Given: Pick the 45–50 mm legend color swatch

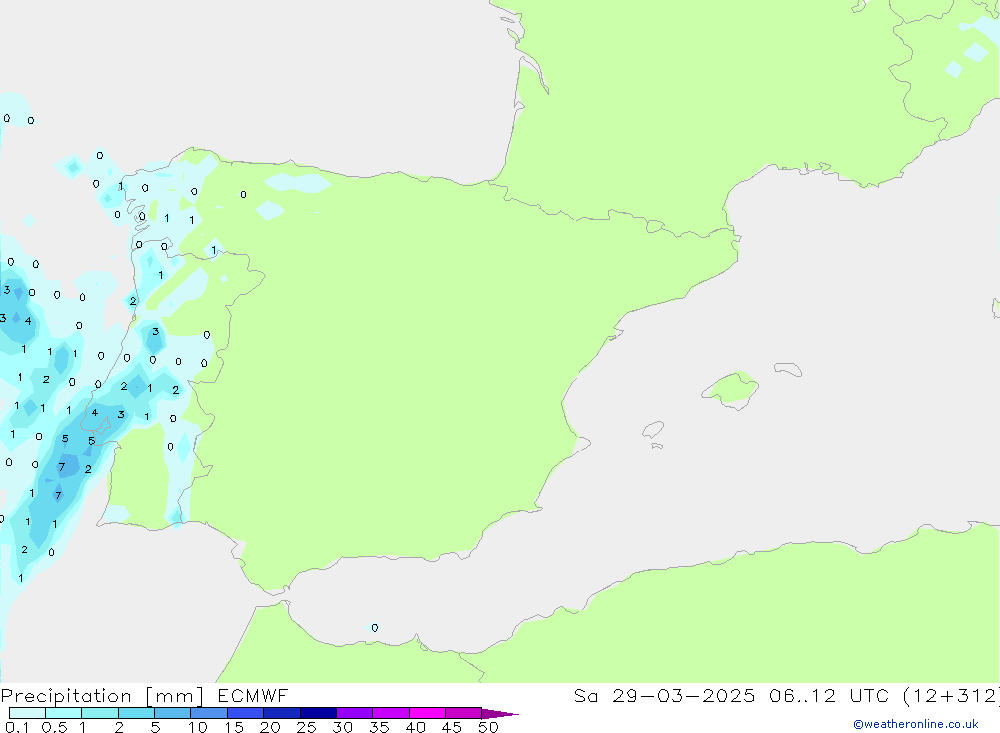Looking at the screenshot, I should [464, 713].
